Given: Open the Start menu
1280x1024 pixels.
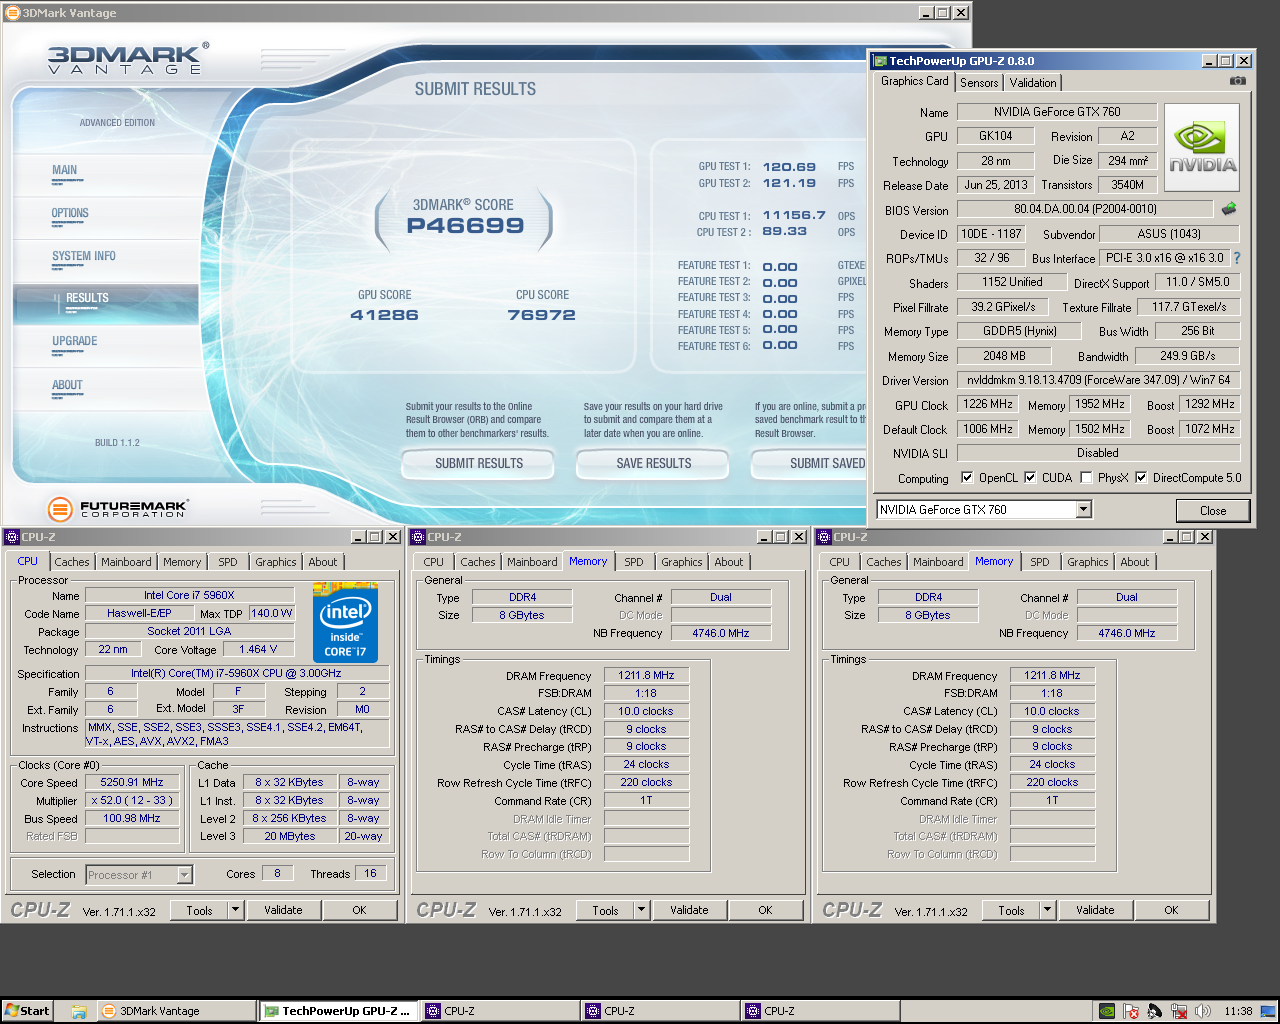Looking at the screenshot, I should pyautogui.click(x=27, y=1011).
